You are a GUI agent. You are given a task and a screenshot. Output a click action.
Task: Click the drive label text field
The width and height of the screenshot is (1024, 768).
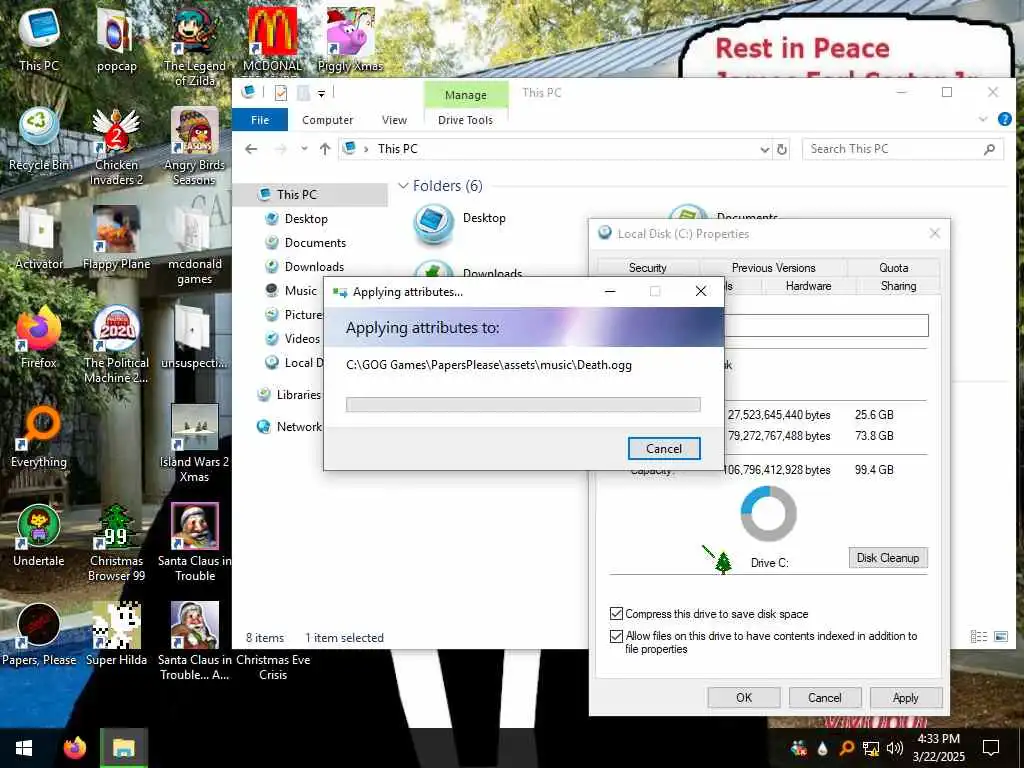826,325
